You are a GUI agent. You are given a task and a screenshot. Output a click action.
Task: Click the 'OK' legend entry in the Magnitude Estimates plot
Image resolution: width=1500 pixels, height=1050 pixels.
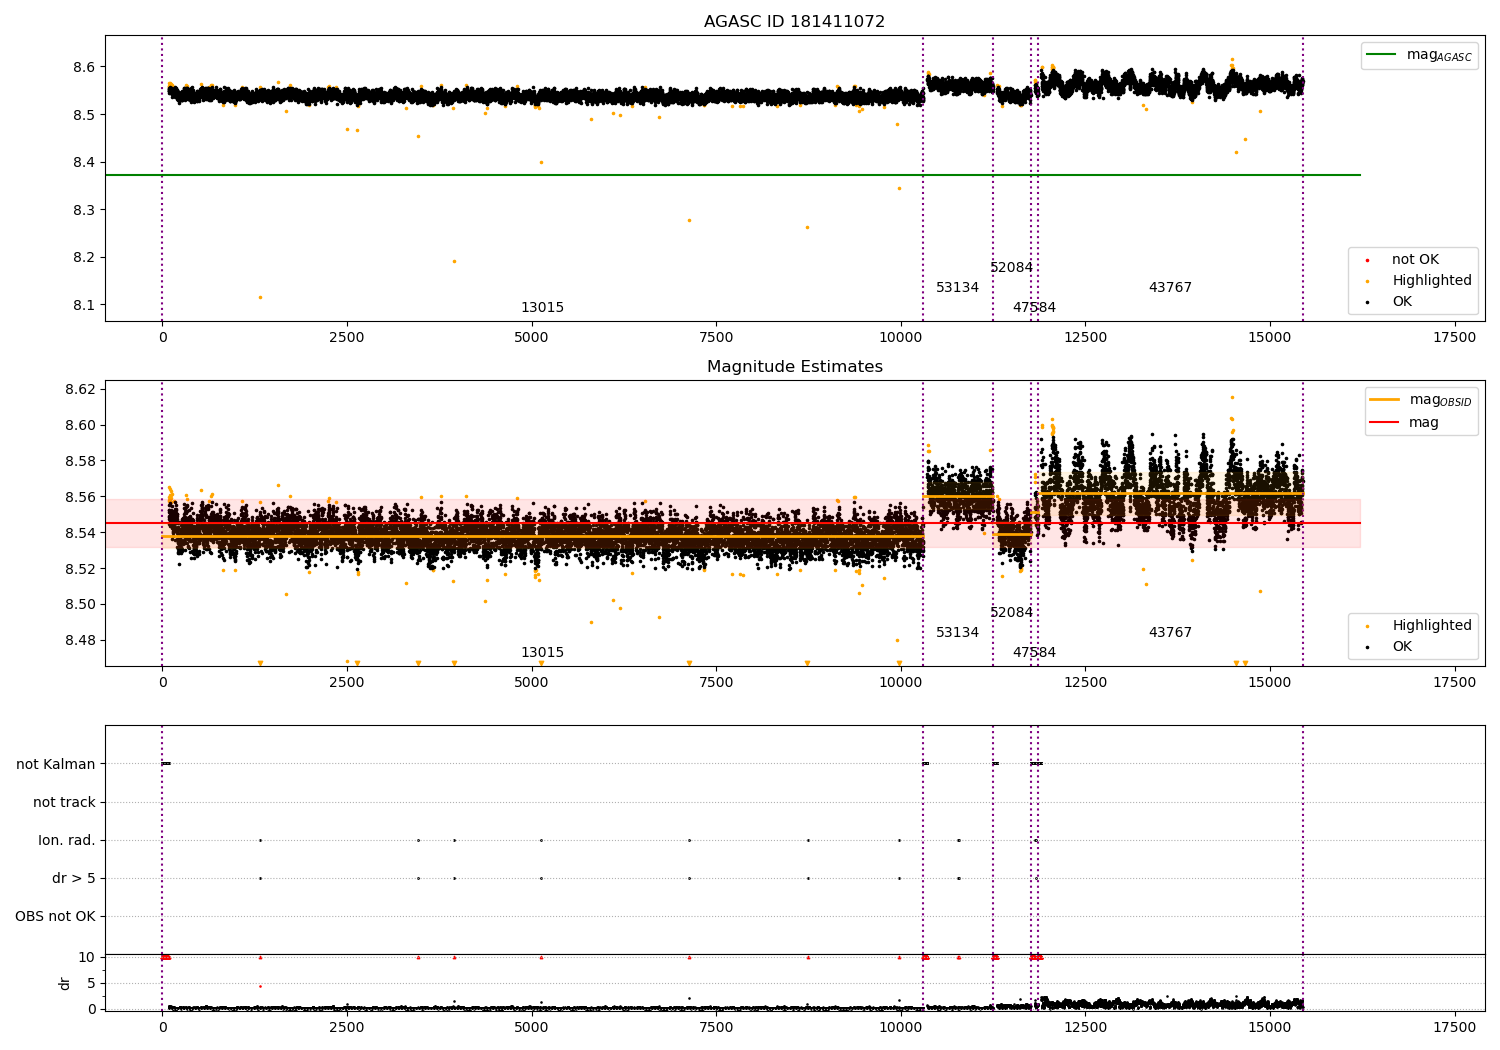pos(1402,647)
